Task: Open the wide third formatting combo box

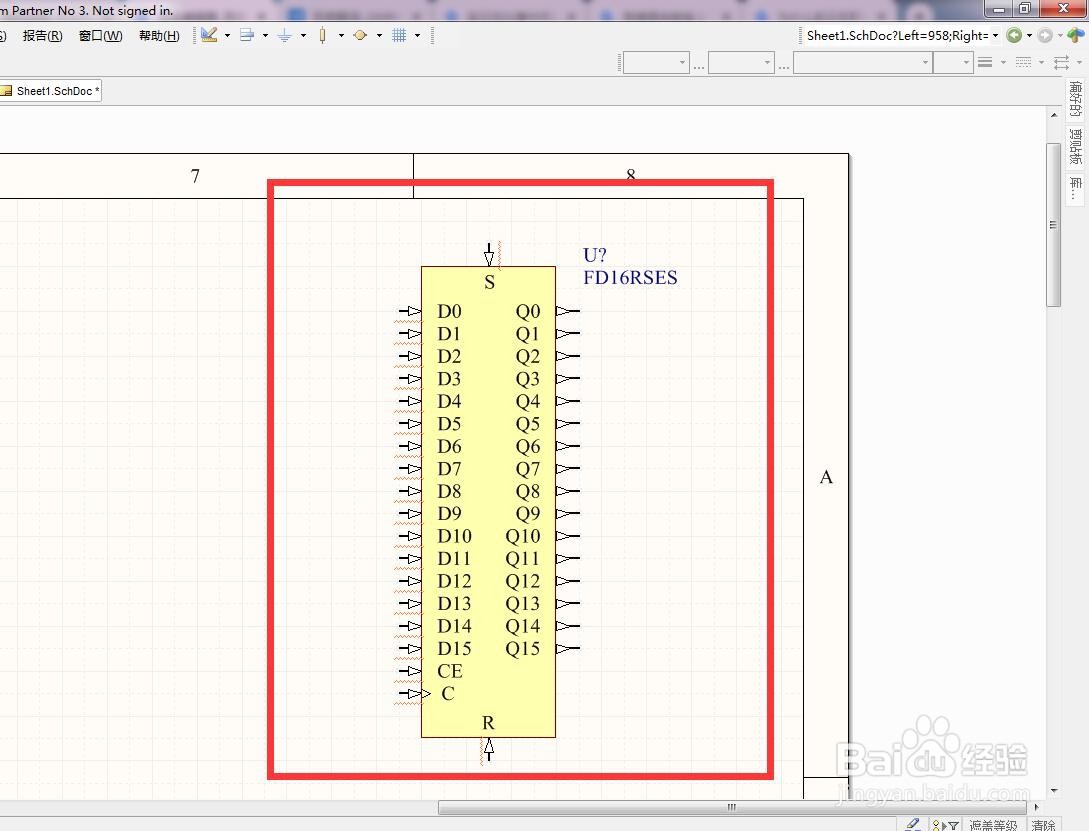Action: pos(863,62)
